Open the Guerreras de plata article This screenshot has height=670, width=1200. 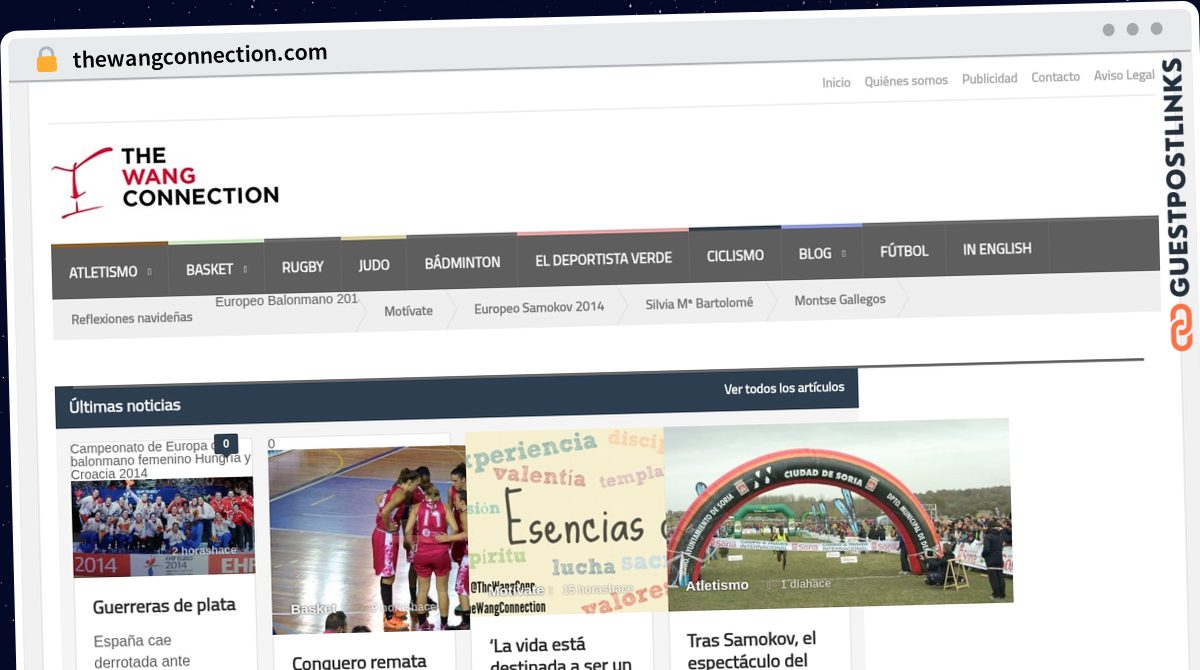[164, 606]
